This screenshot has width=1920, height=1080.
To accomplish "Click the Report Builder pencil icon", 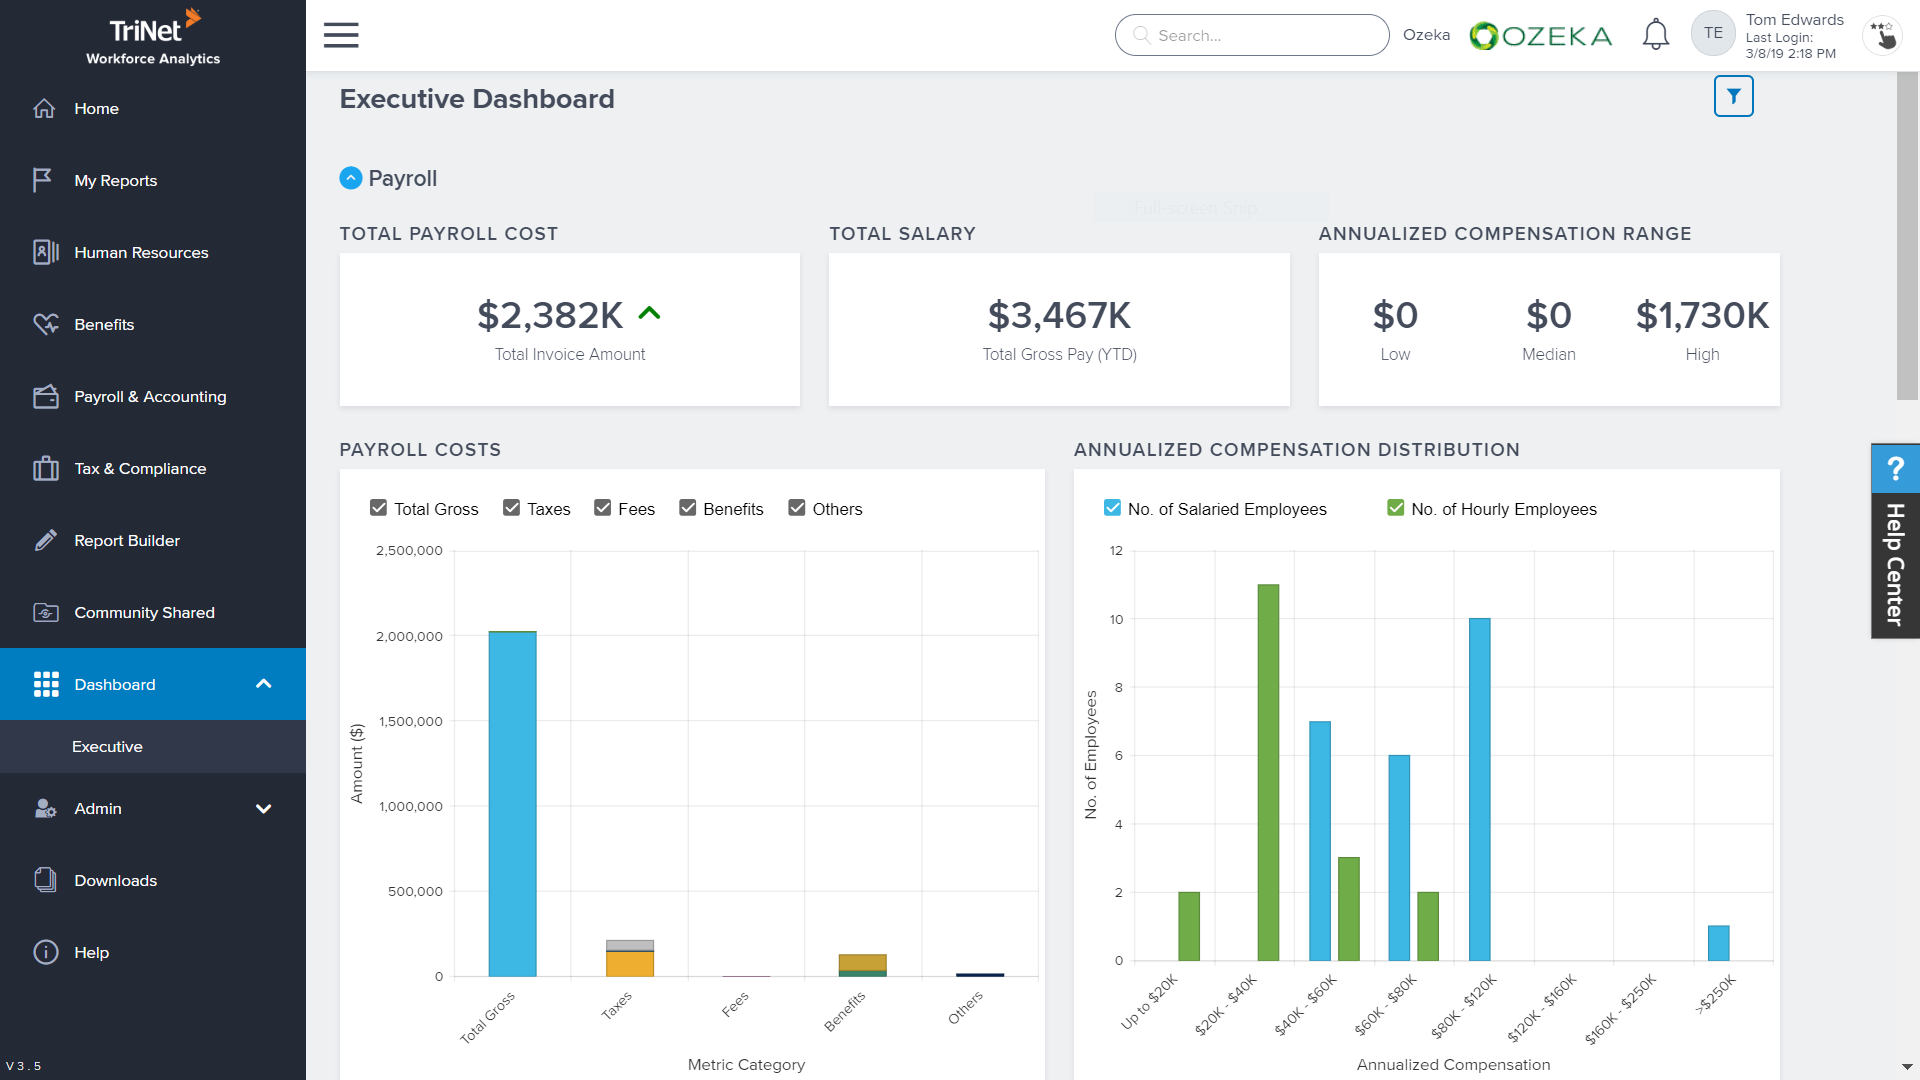I will click(46, 541).
